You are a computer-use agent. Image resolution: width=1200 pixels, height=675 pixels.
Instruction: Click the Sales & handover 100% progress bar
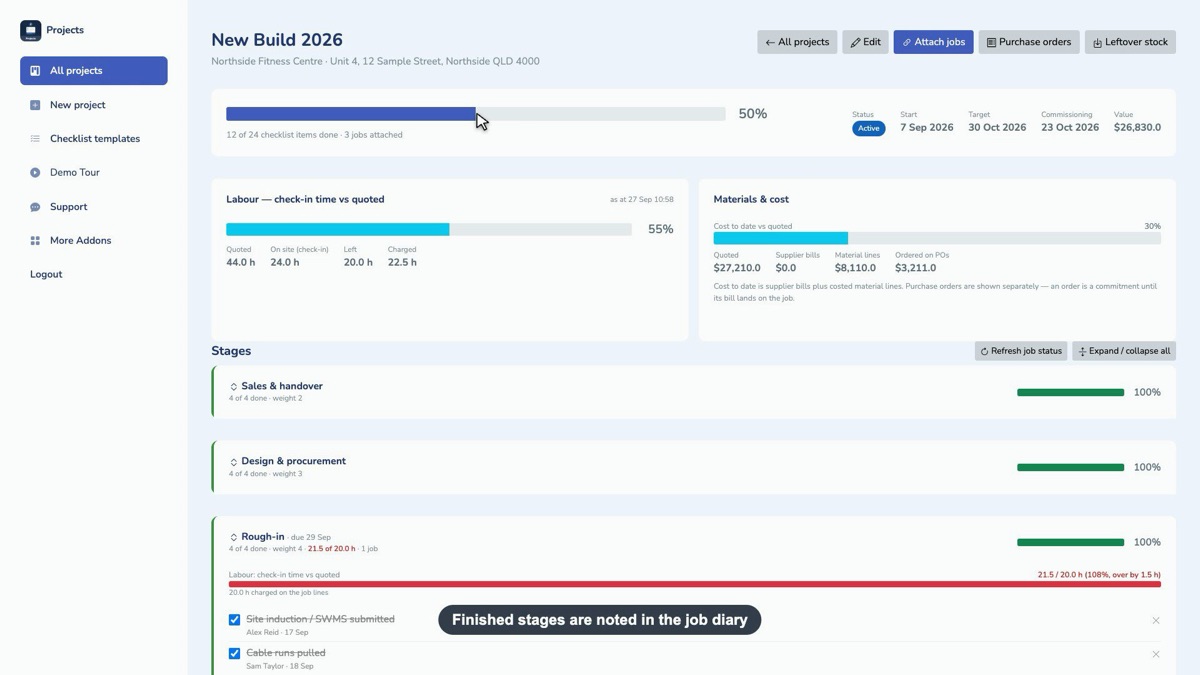pyautogui.click(x=1070, y=392)
